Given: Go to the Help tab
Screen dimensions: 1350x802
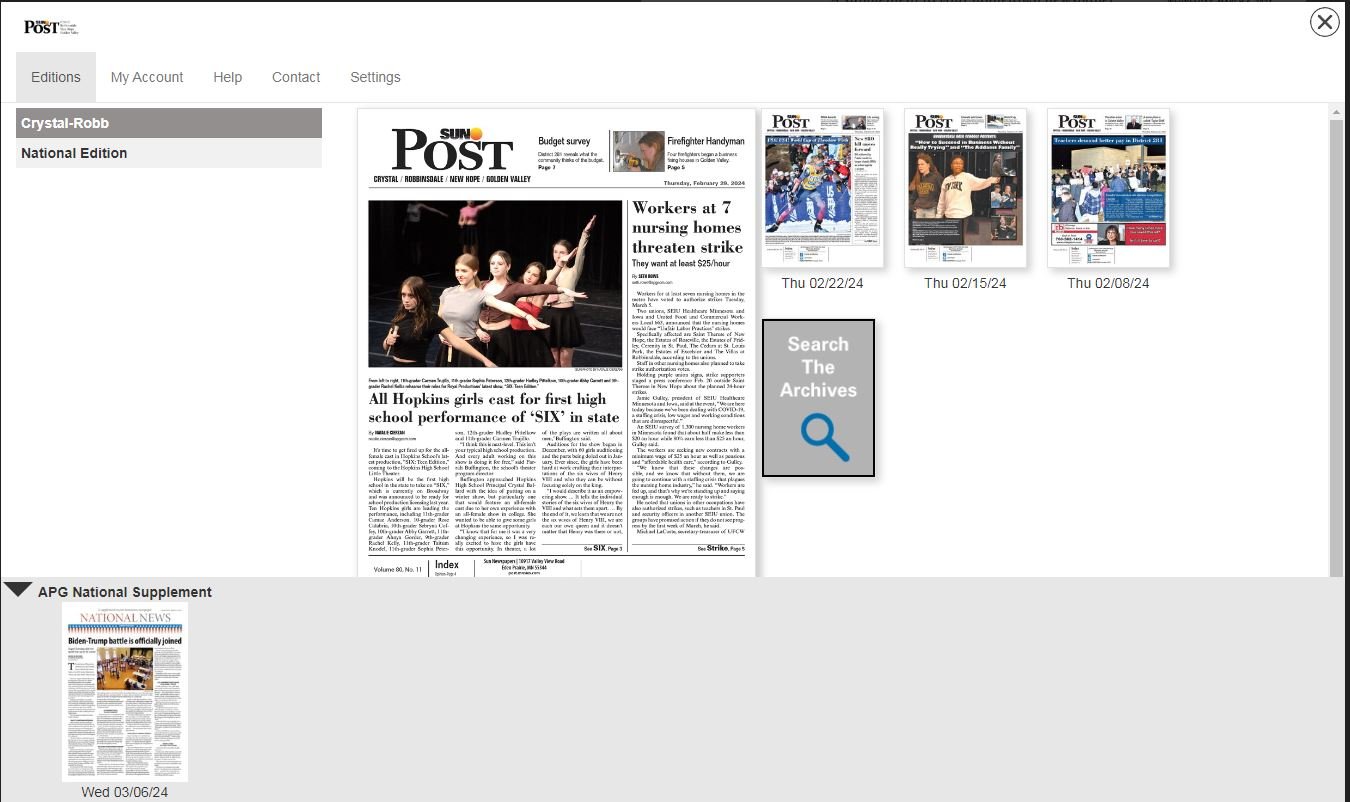Looking at the screenshot, I should tap(227, 77).
